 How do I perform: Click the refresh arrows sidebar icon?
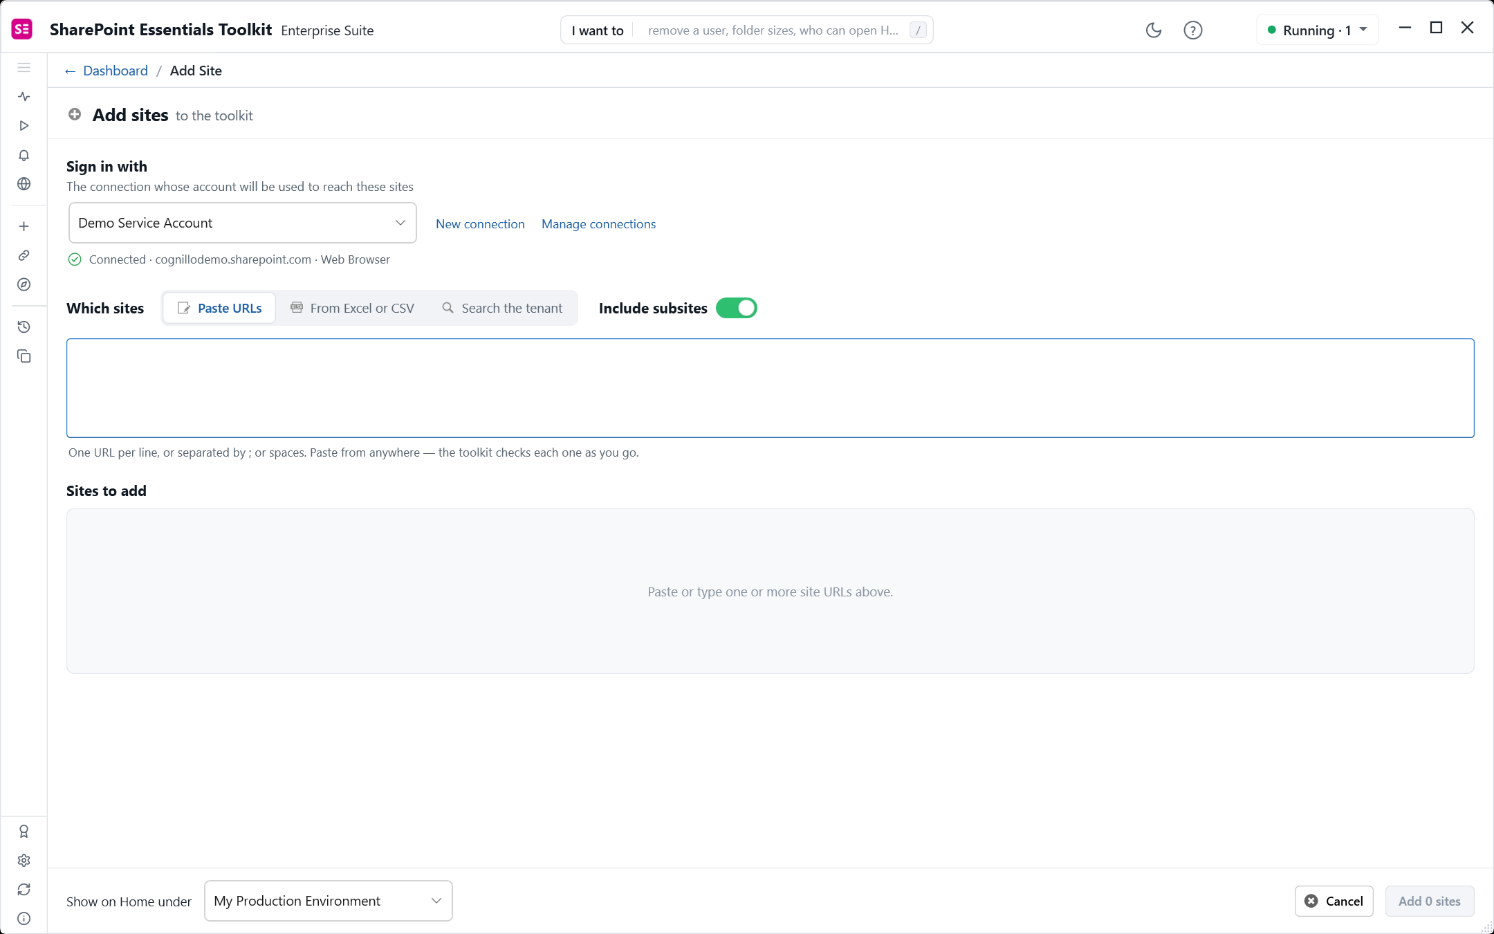[24, 889]
